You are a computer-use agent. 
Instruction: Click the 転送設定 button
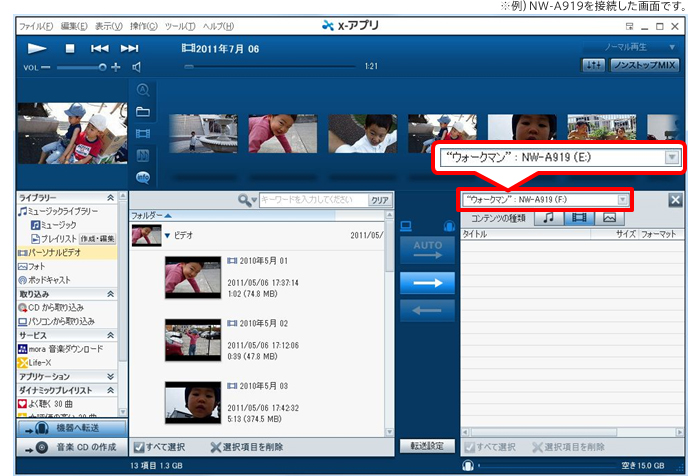tap(426, 446)
